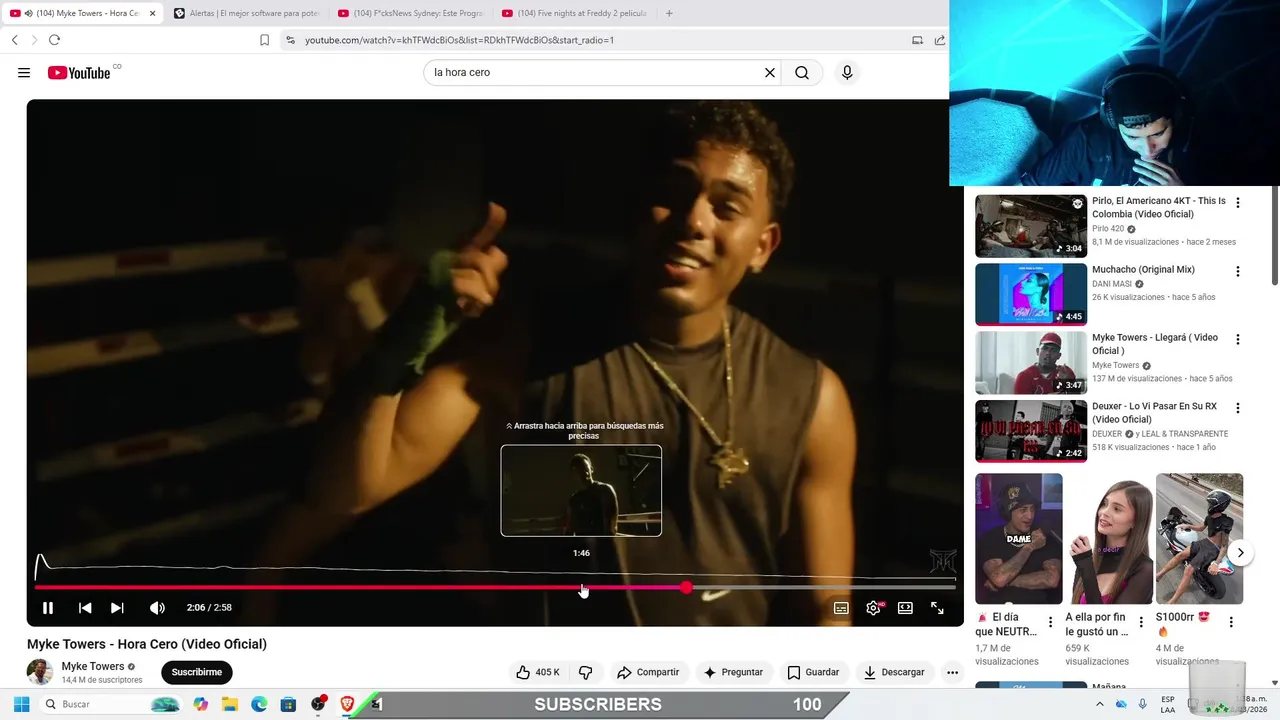
Task: Dislike the video with thumbs down
Action: coord(586,672)
